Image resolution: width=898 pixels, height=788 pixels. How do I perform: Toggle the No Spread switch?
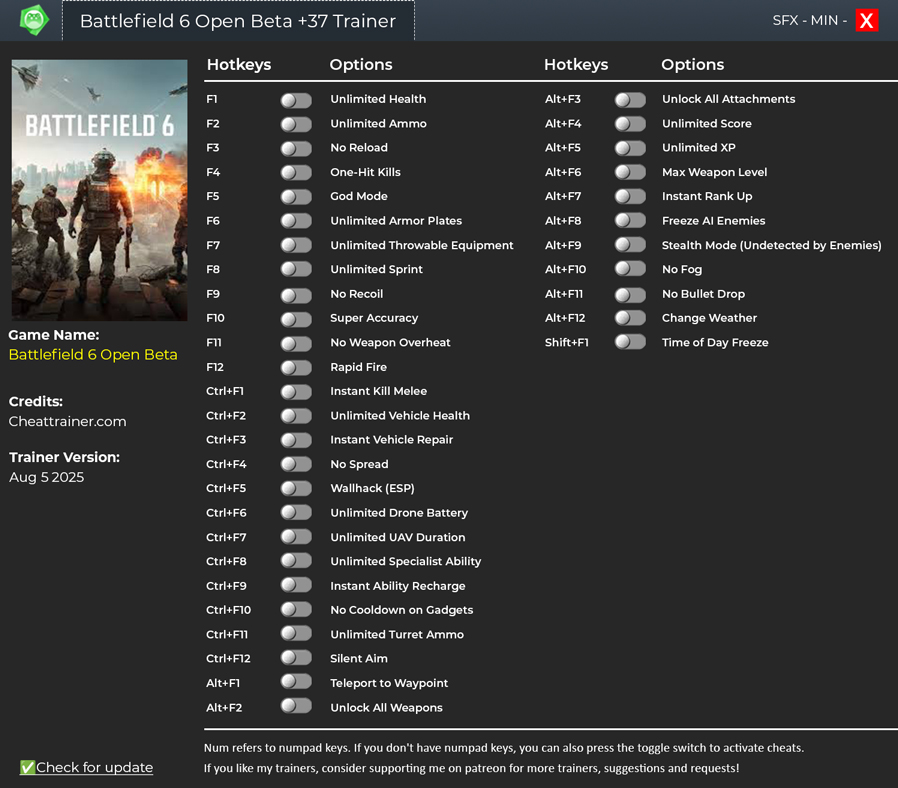coord(296,464)
